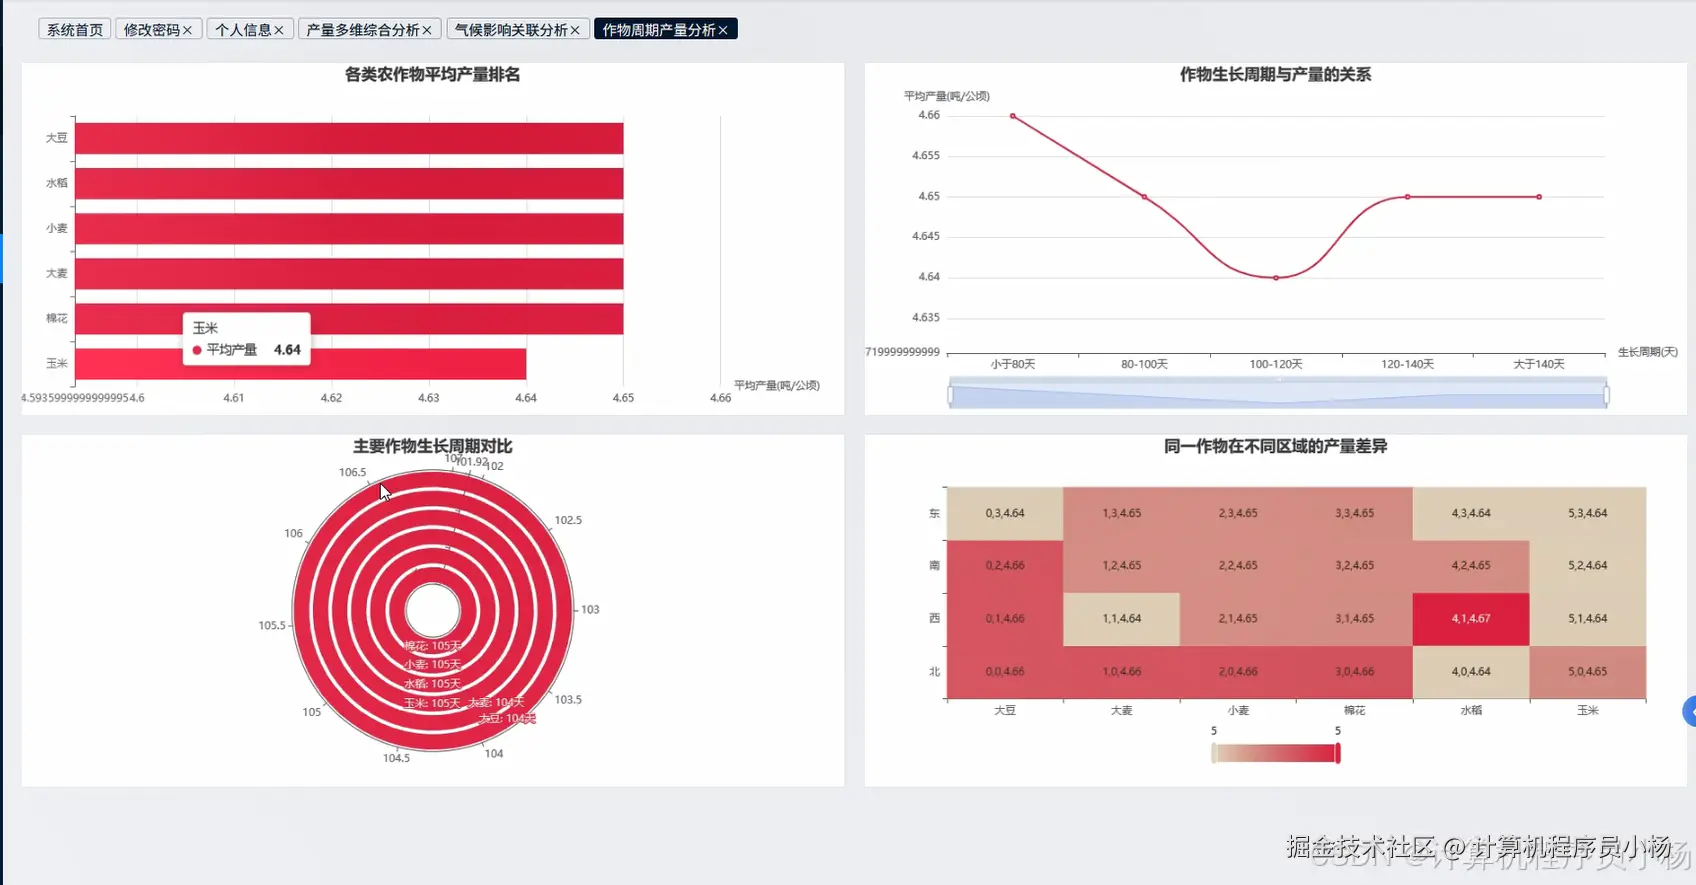Click heatmap cell 5,2,4.64

(x=1588, y=566)
